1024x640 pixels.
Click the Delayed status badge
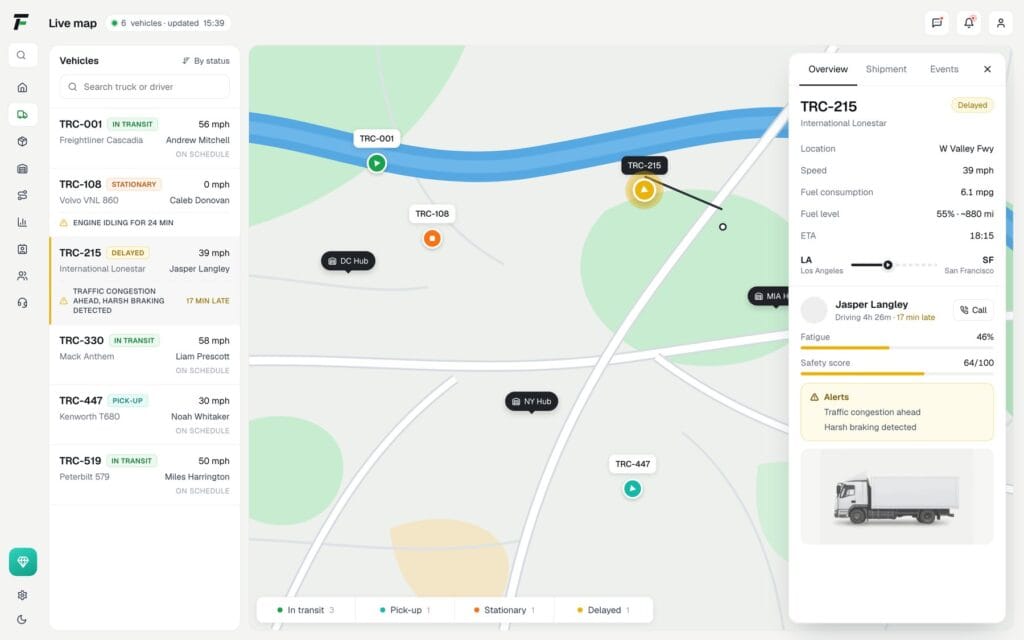972,105
